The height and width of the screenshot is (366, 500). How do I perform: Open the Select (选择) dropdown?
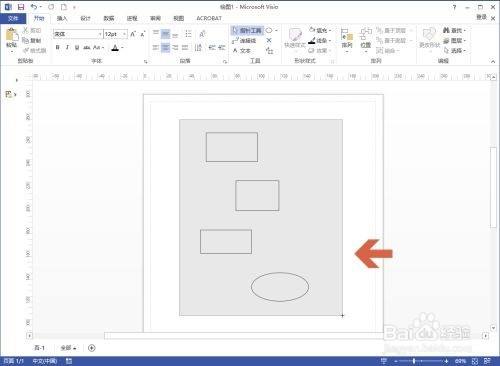pyautogui.click(x=454, y=50)
